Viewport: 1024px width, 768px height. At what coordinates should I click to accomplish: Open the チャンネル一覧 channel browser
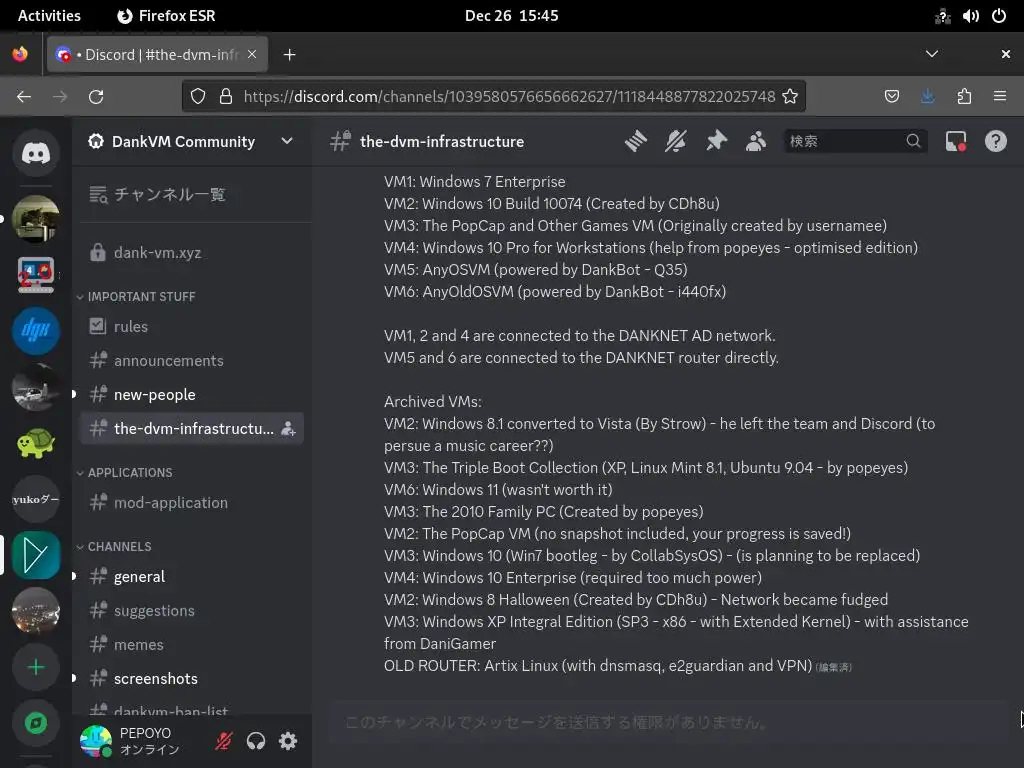click(x=191, y=195)
